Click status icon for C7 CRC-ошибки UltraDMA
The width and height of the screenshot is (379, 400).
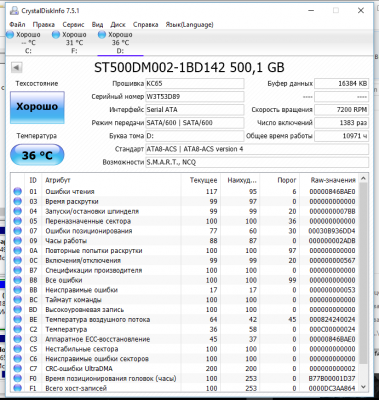[17, 369]
